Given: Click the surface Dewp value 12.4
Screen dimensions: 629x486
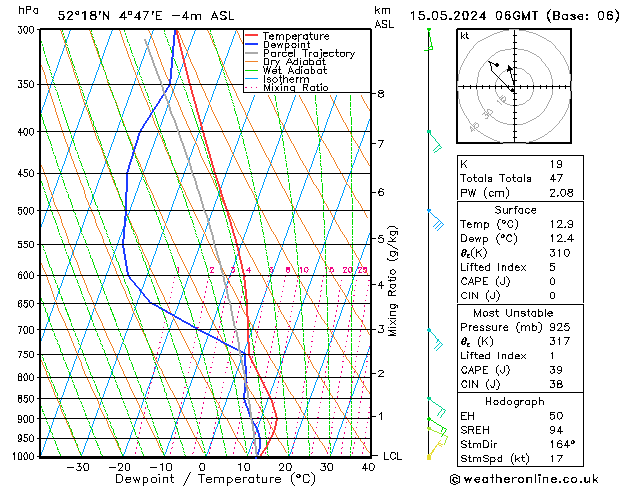Looking at the screenshot, I should [x=561, y=239].
